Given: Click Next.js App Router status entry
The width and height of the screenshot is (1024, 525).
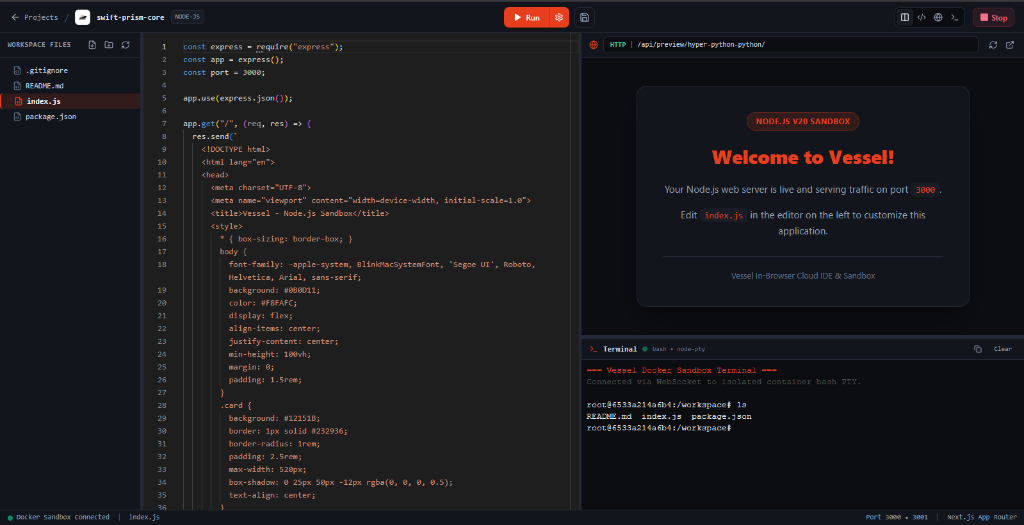Looking at the screenshot, I should 982,517.
